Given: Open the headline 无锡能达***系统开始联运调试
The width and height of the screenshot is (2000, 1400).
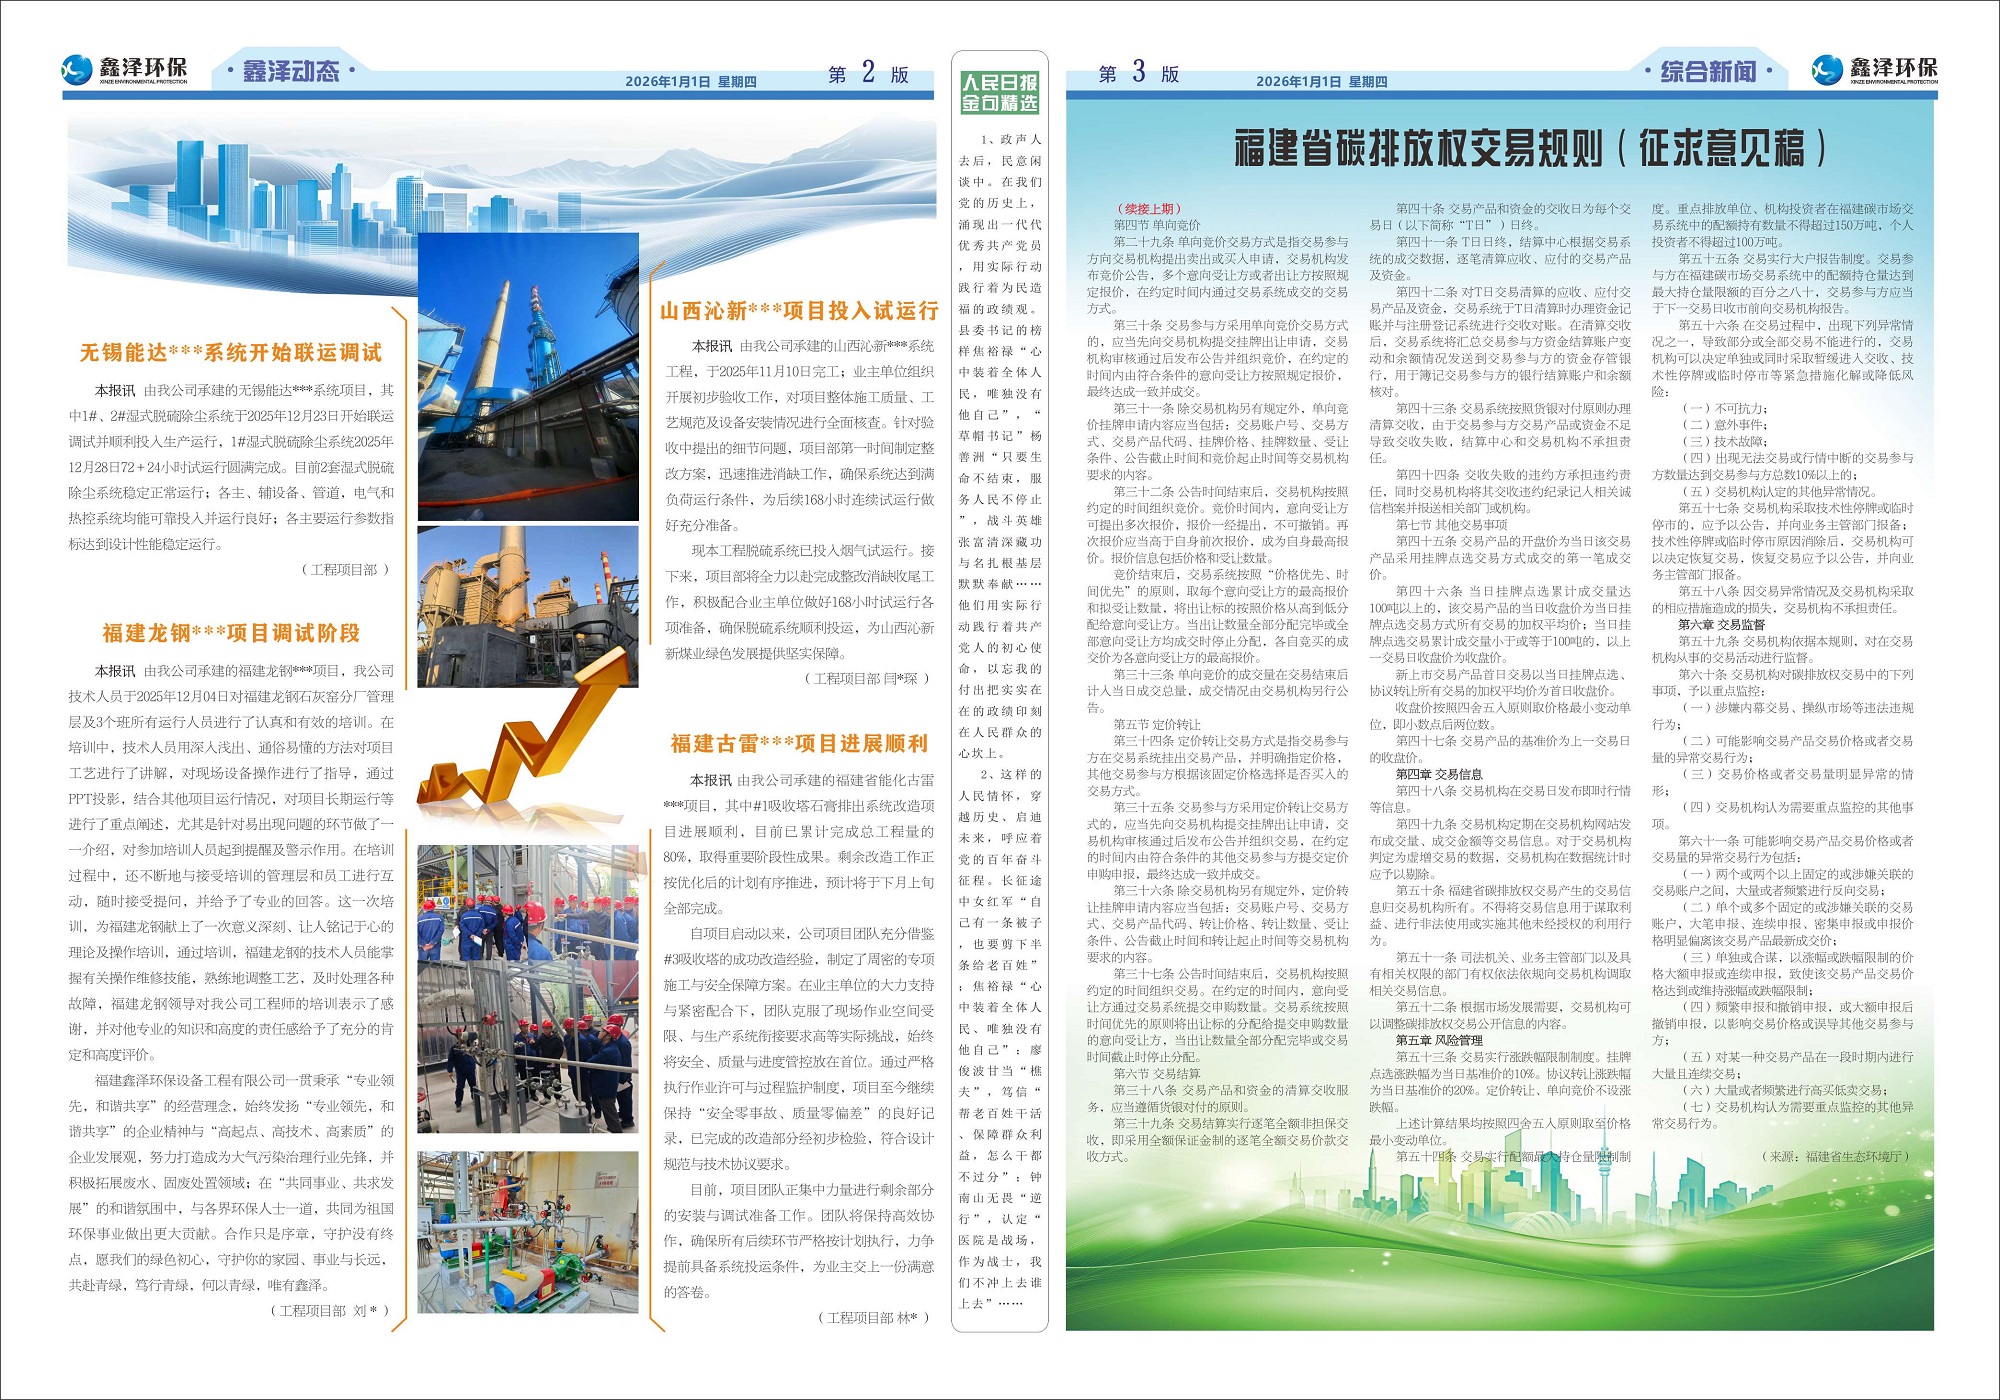Looking at the screenshot, I should pyautogui.click(x=231, y=352).
